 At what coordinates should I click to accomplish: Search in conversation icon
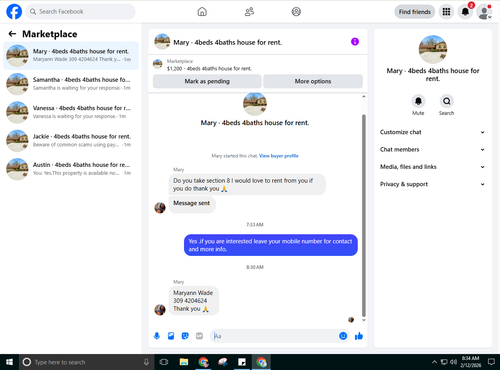point(446,101)
